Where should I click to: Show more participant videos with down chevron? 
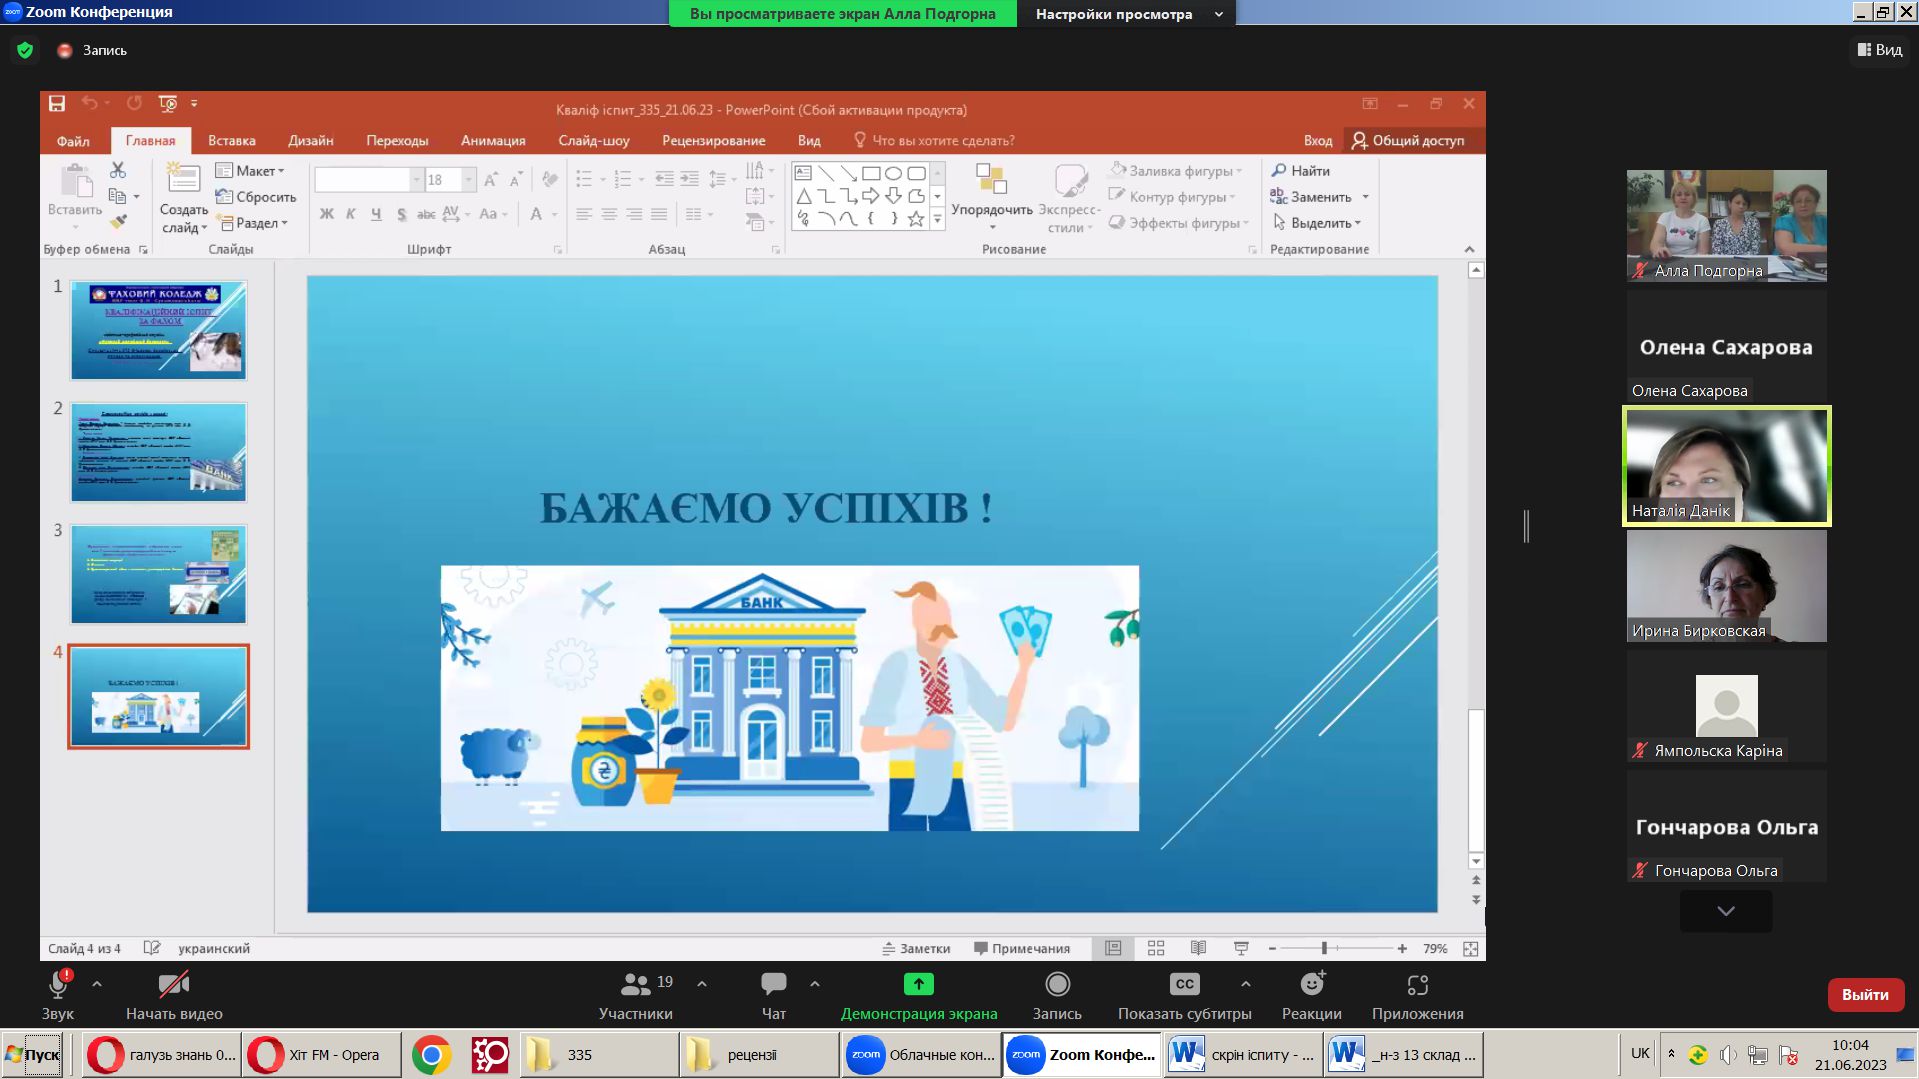point(1725,911)
